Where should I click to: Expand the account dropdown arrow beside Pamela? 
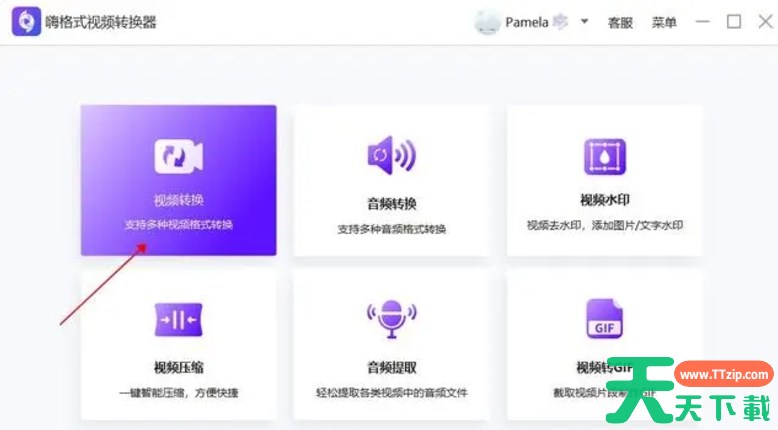584,21
